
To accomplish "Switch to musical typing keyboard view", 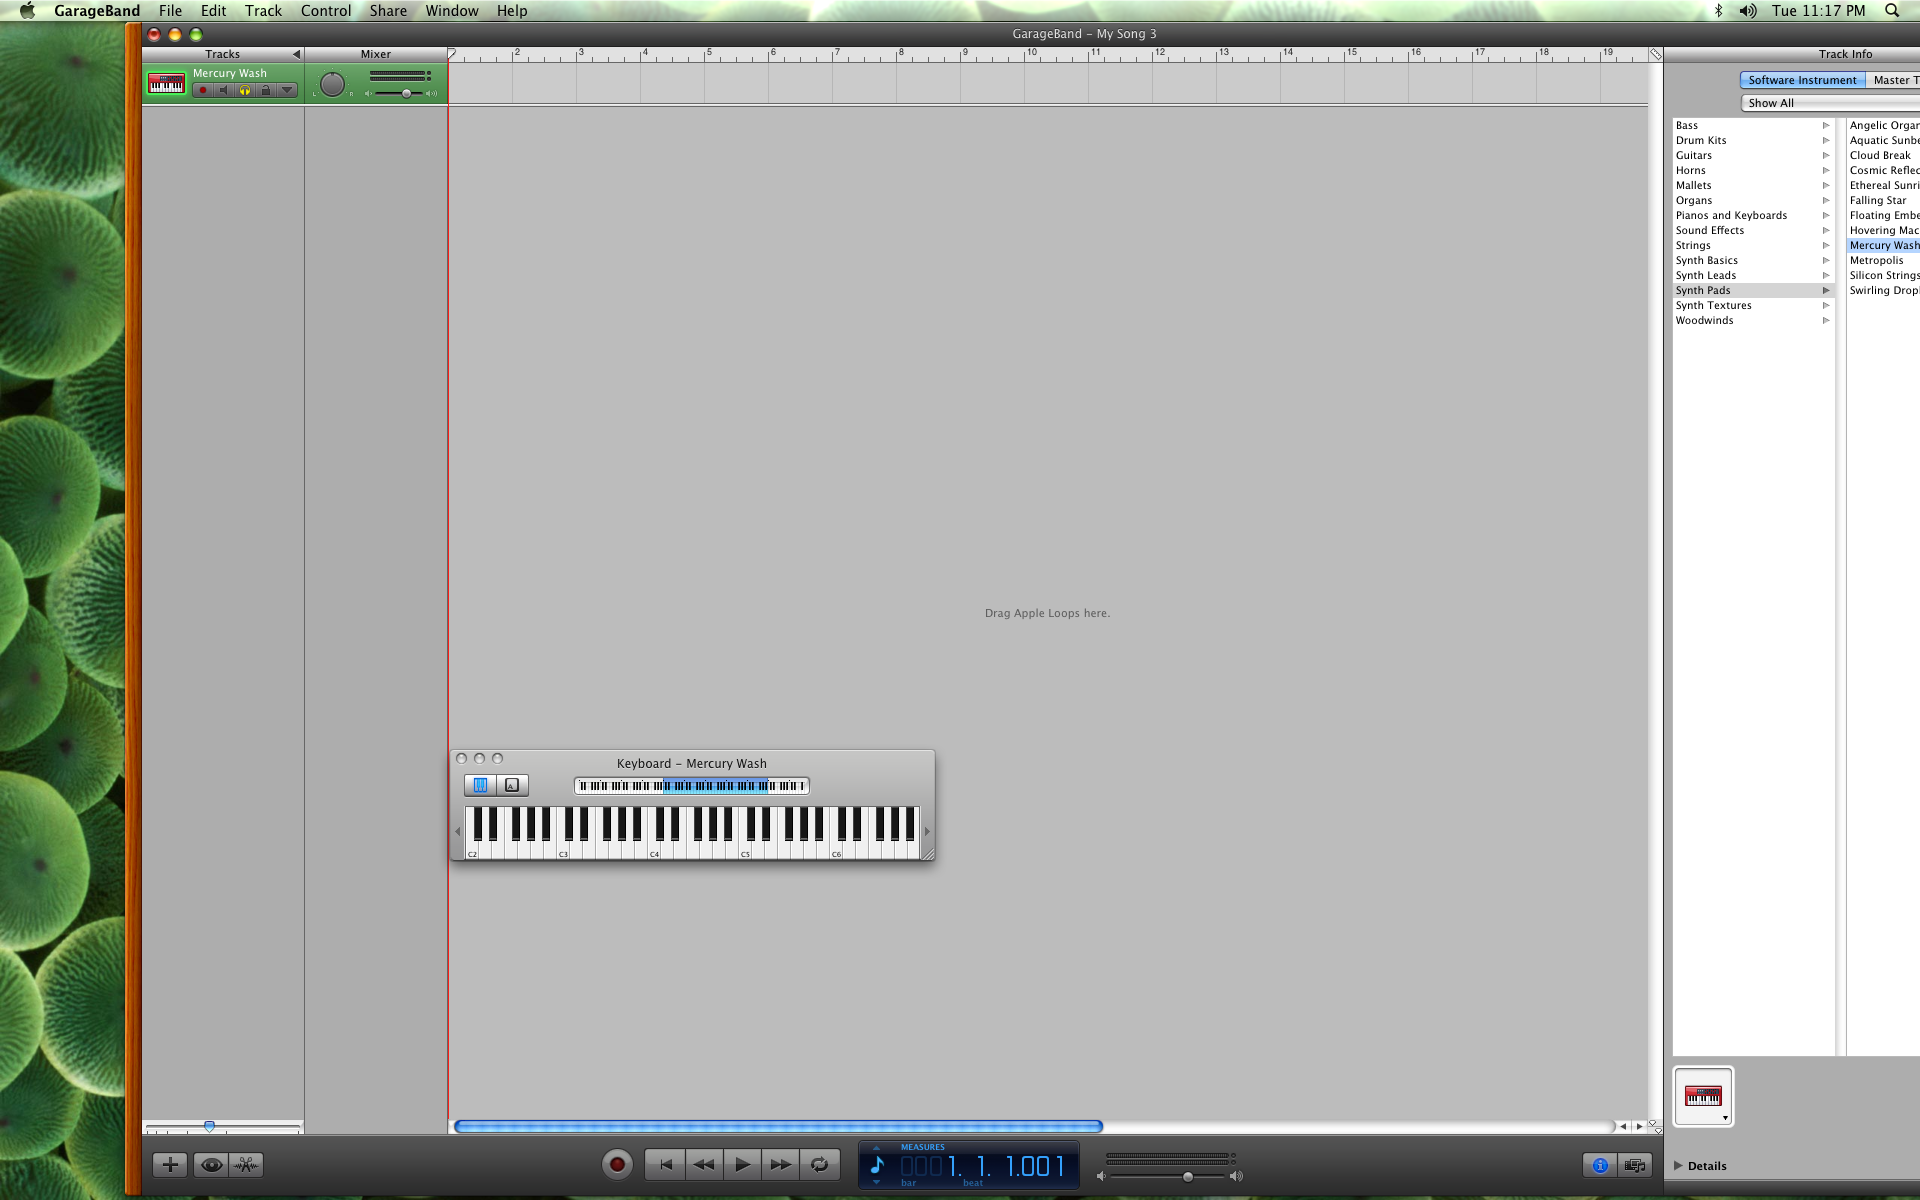I will coord(511,786).
